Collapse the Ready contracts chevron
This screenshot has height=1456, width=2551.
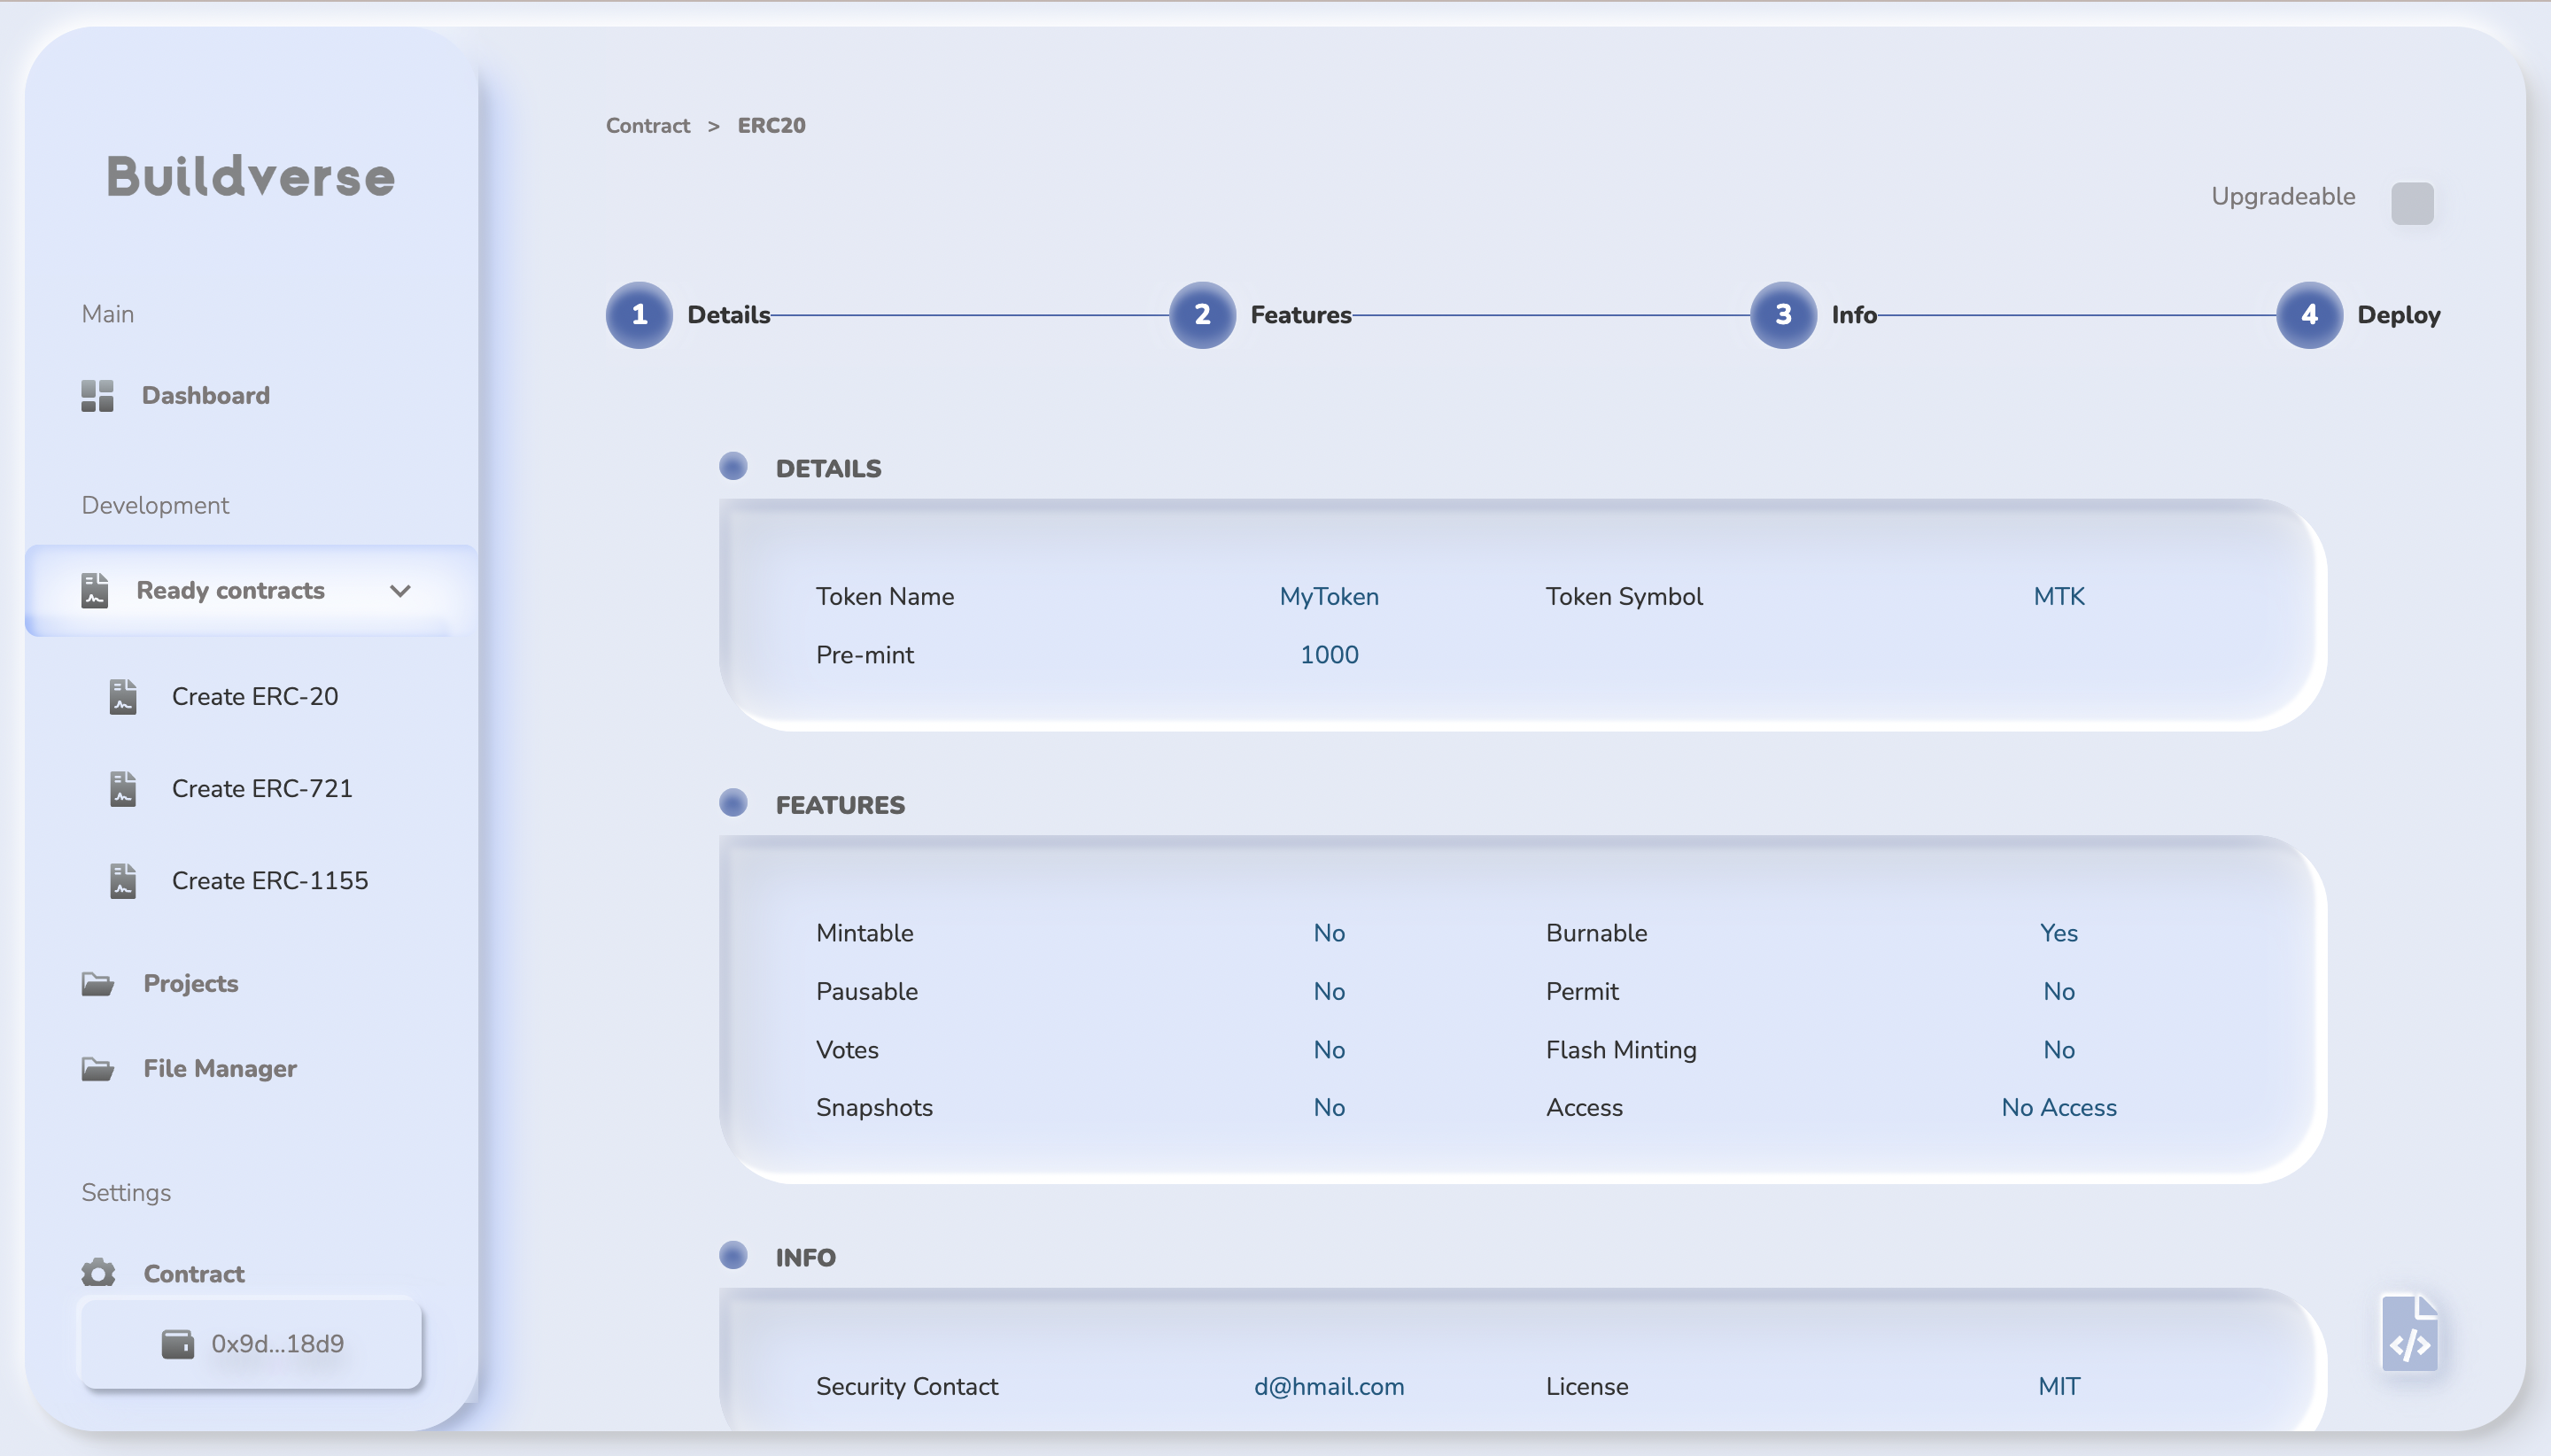[x=400, y=591]
